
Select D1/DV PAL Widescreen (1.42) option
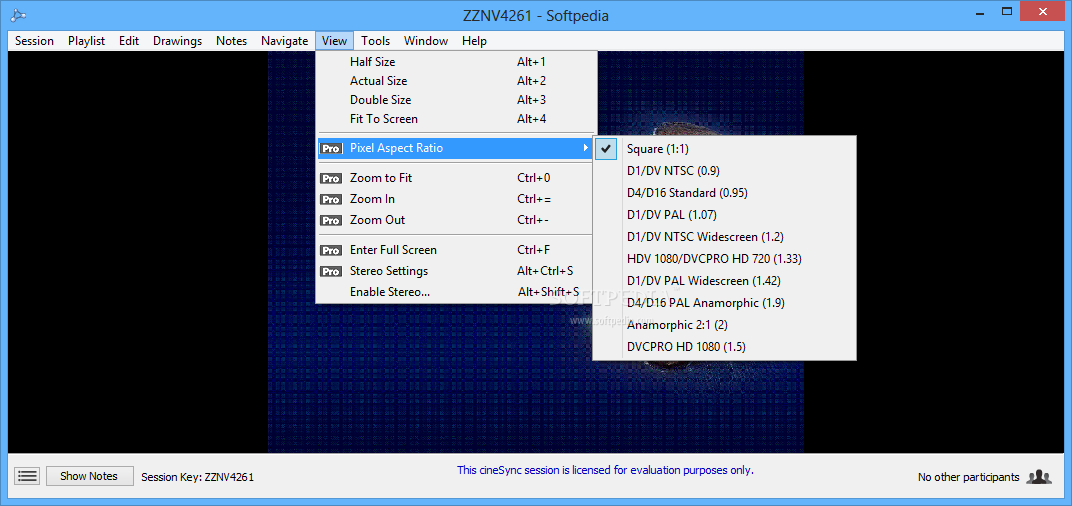724,280
